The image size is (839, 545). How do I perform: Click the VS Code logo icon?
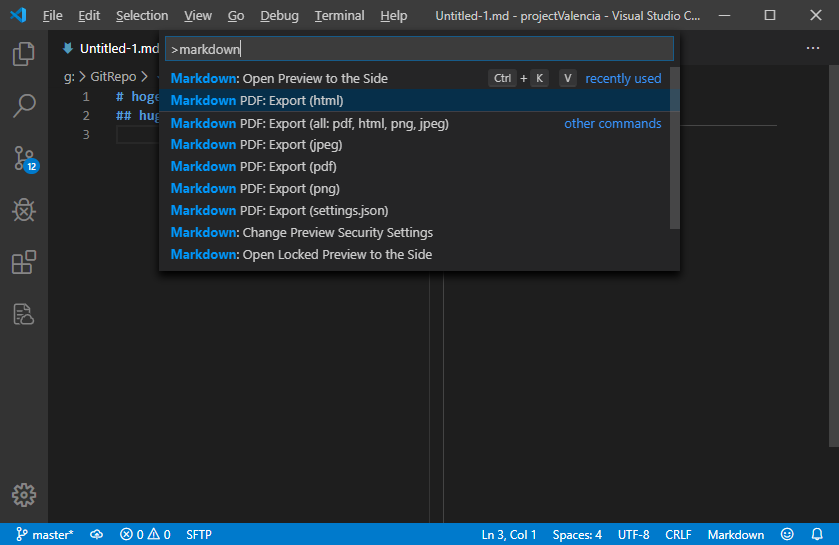[x=18, y=15]
